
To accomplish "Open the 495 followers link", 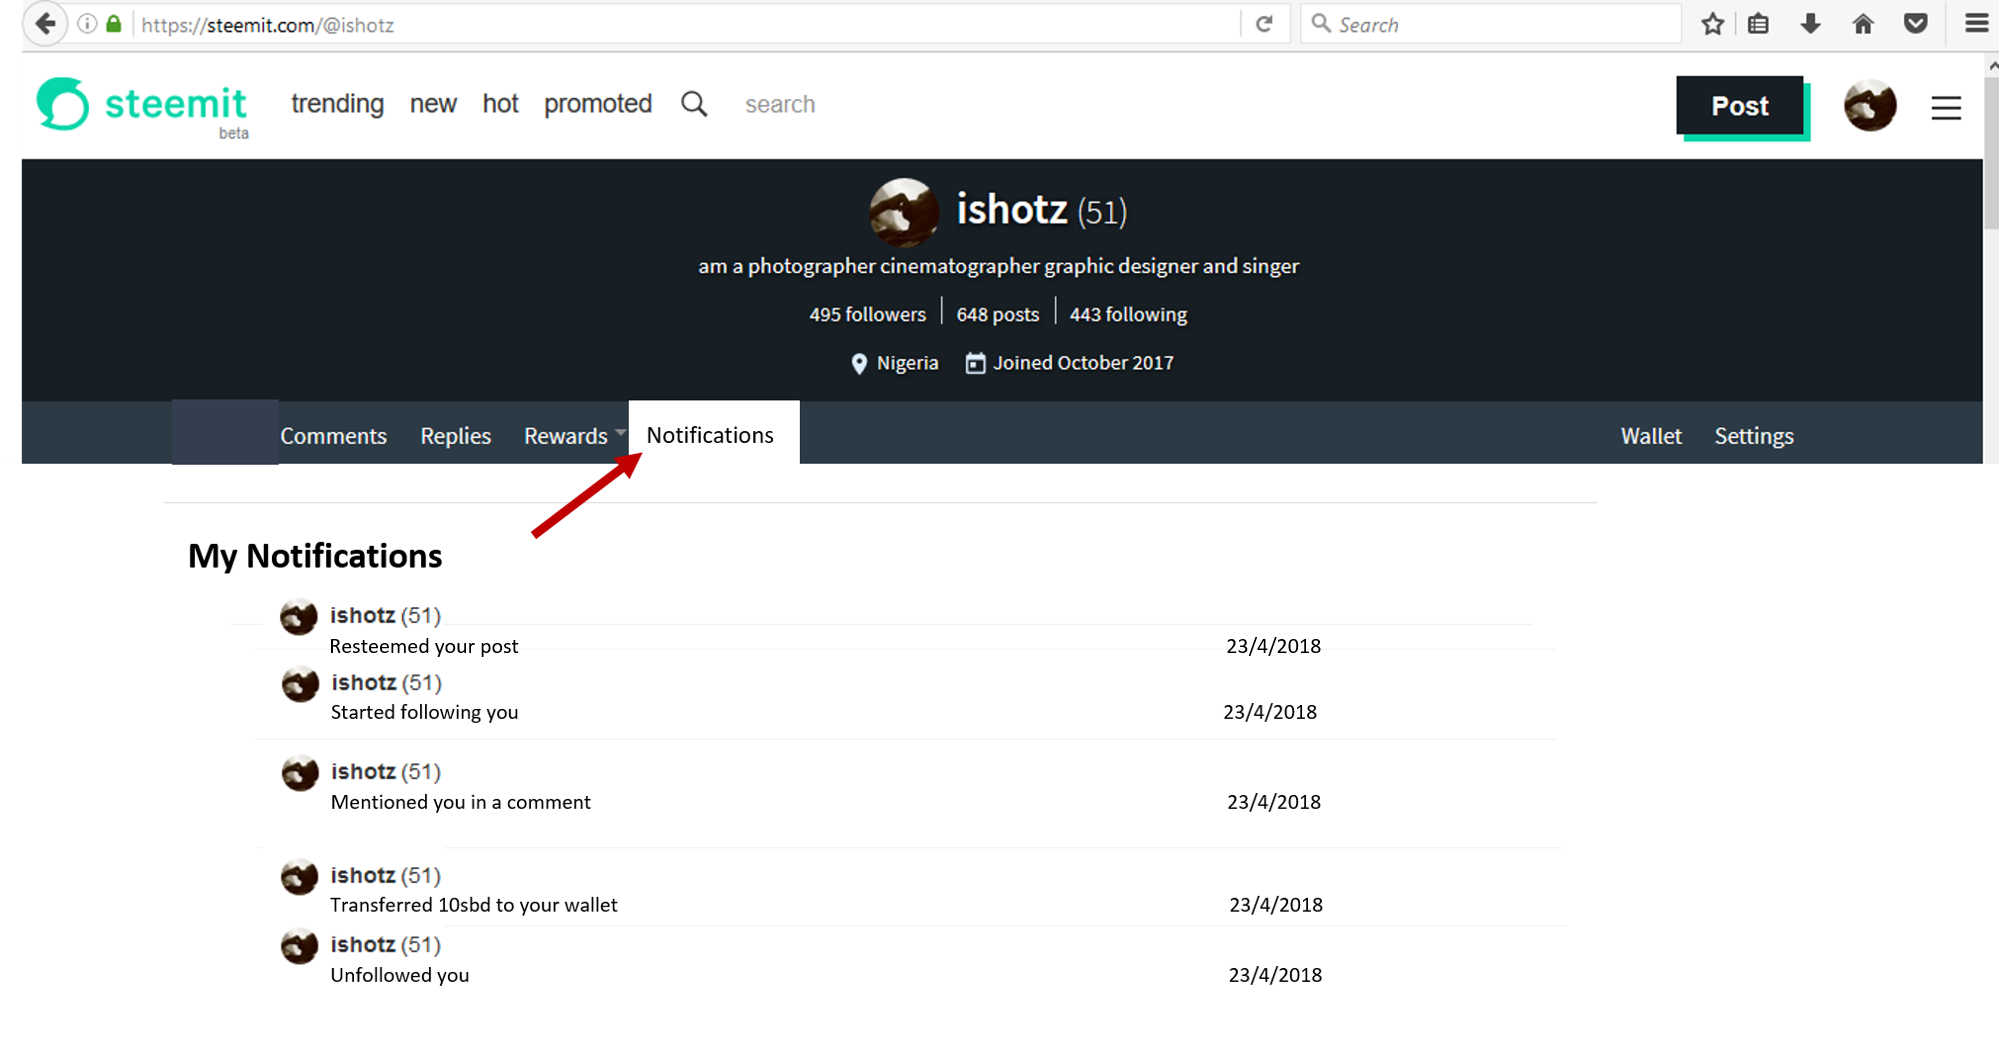I will point(867,314).
